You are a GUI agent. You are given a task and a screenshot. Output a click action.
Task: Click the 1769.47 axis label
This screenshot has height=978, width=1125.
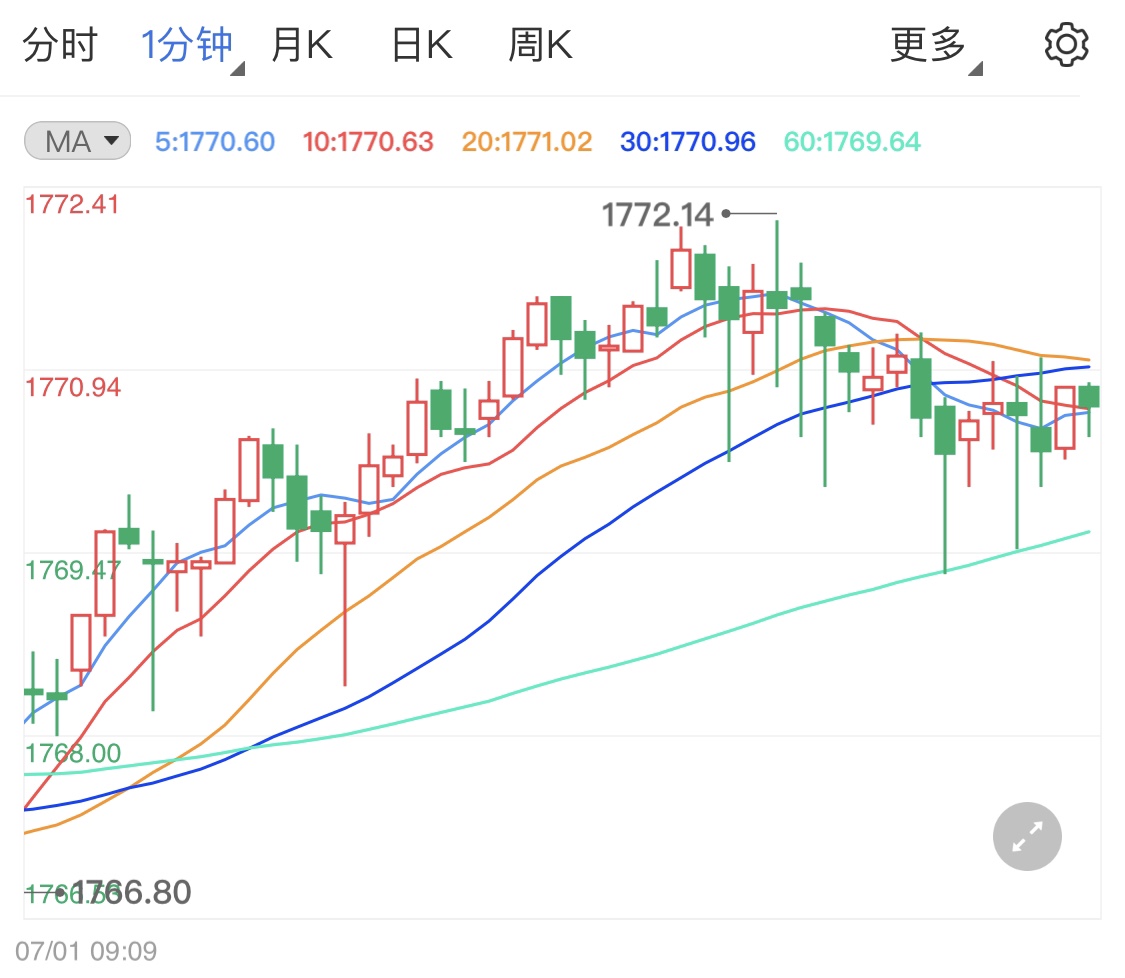(x=73, y=570)
